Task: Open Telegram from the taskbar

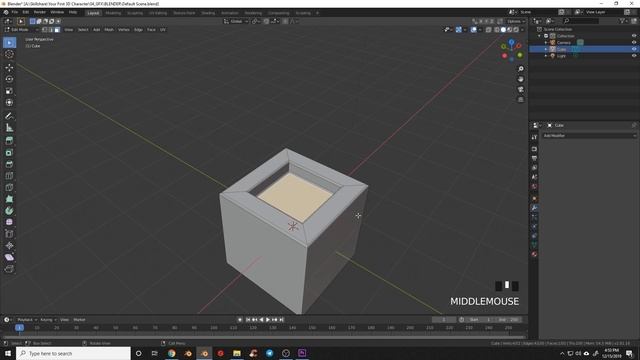Action: (269, 353)
